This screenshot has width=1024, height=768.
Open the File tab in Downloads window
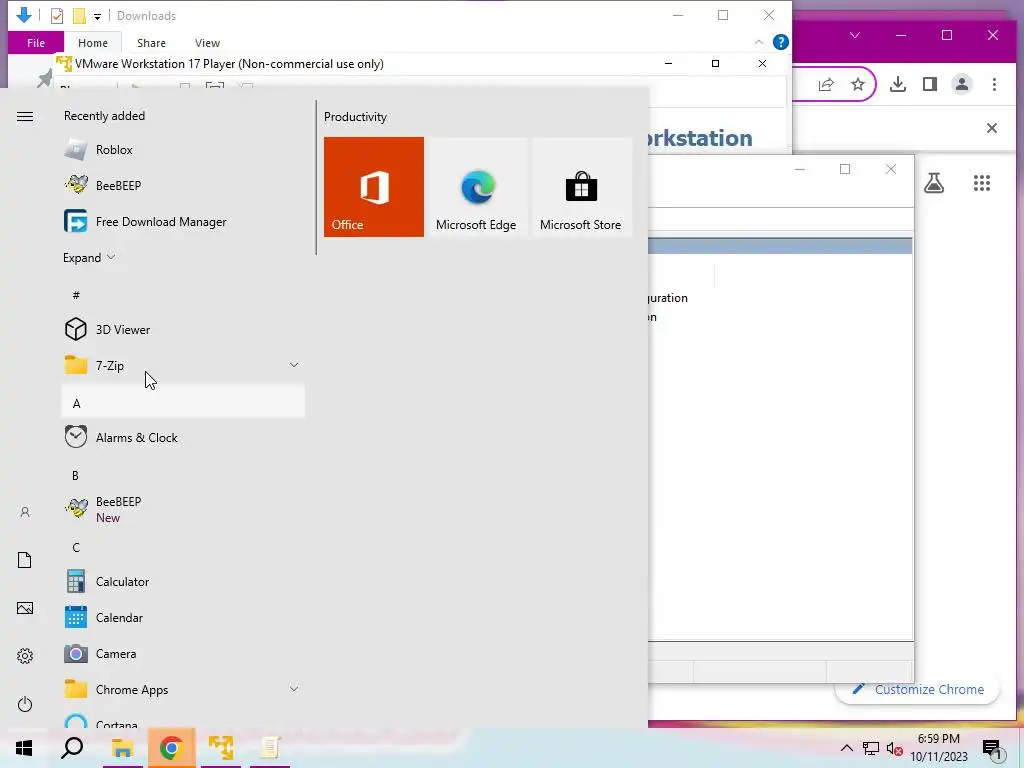(x=36, y=43)
